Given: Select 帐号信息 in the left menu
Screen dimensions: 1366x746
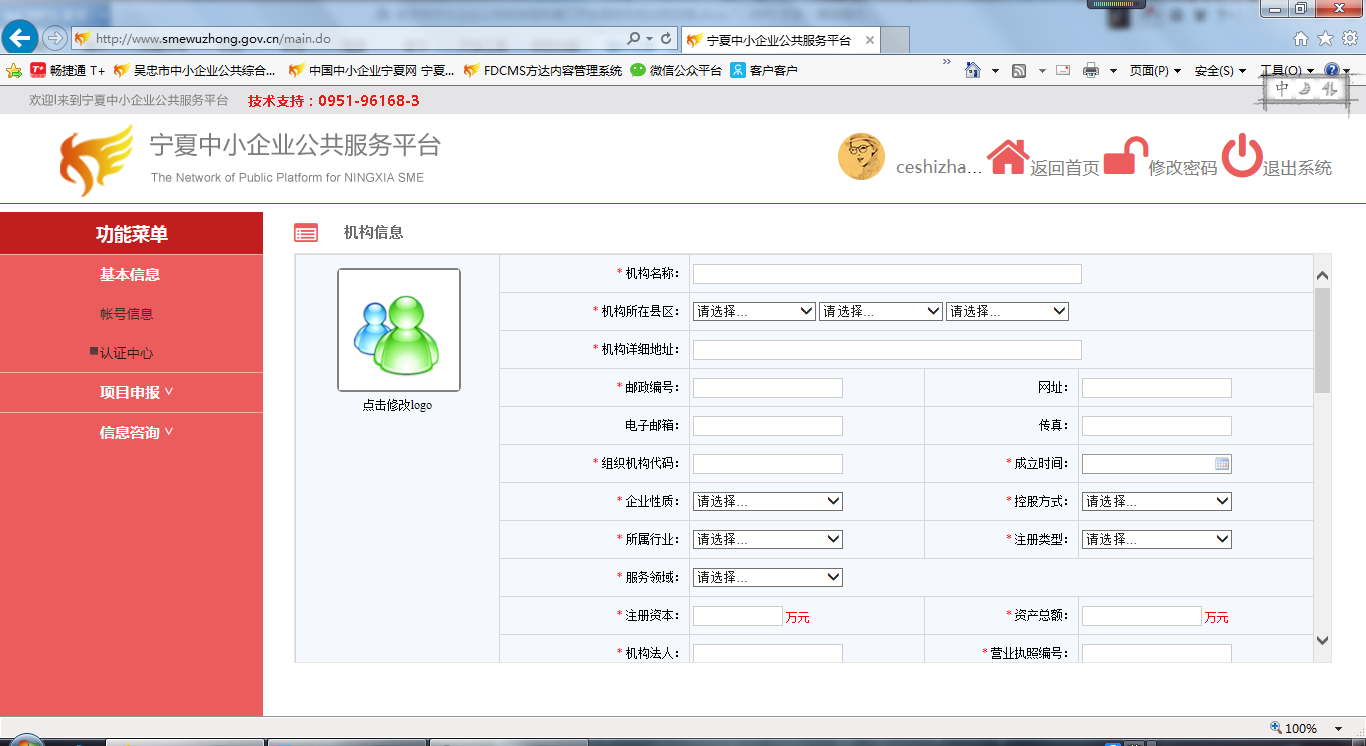Looking at the screenshot, I should point(127,314).
